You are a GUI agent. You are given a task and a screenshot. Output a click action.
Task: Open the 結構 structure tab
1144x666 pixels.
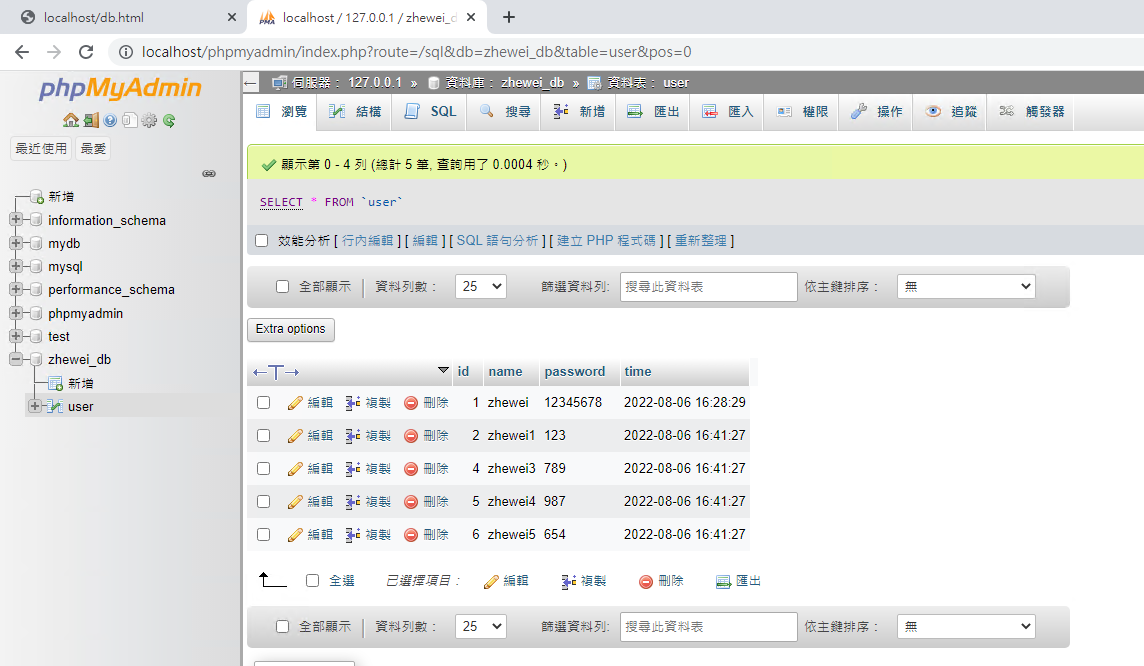(355, 112)
